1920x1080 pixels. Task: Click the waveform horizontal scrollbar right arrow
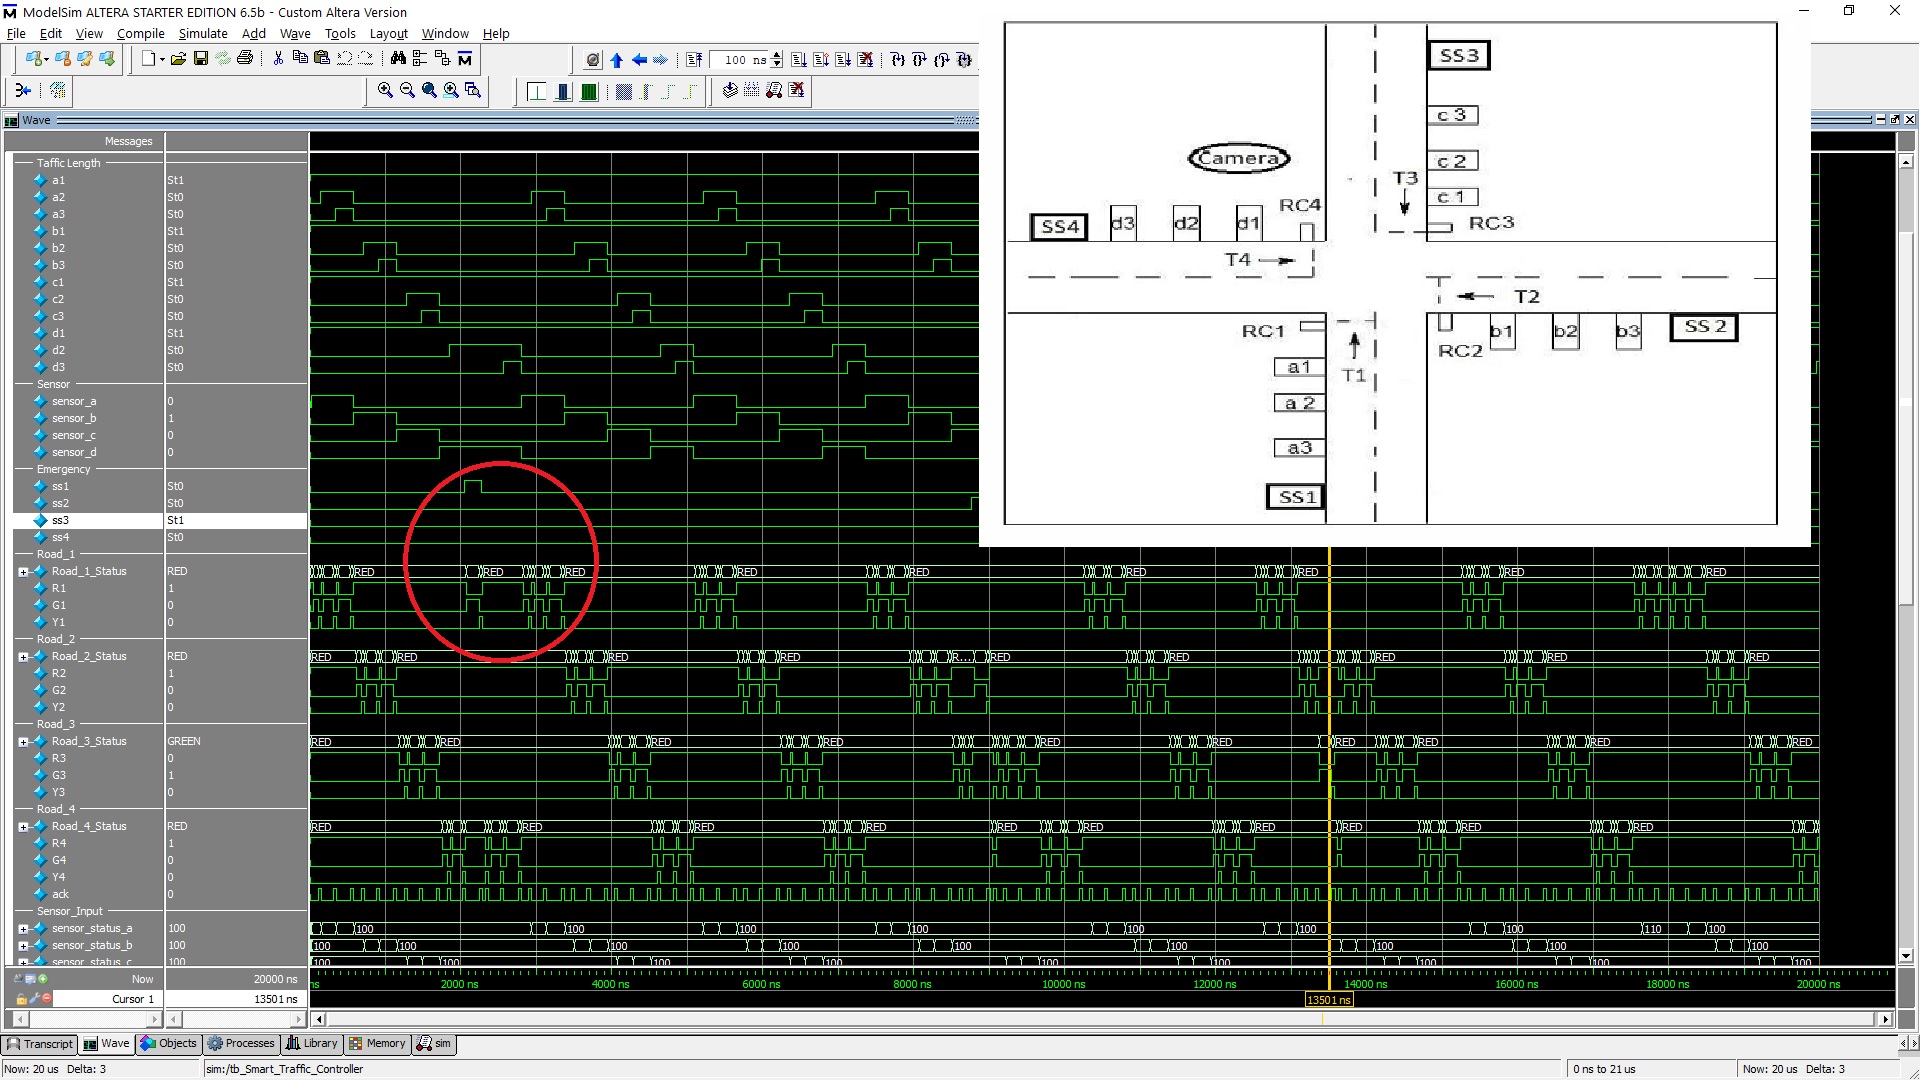1886,1020
